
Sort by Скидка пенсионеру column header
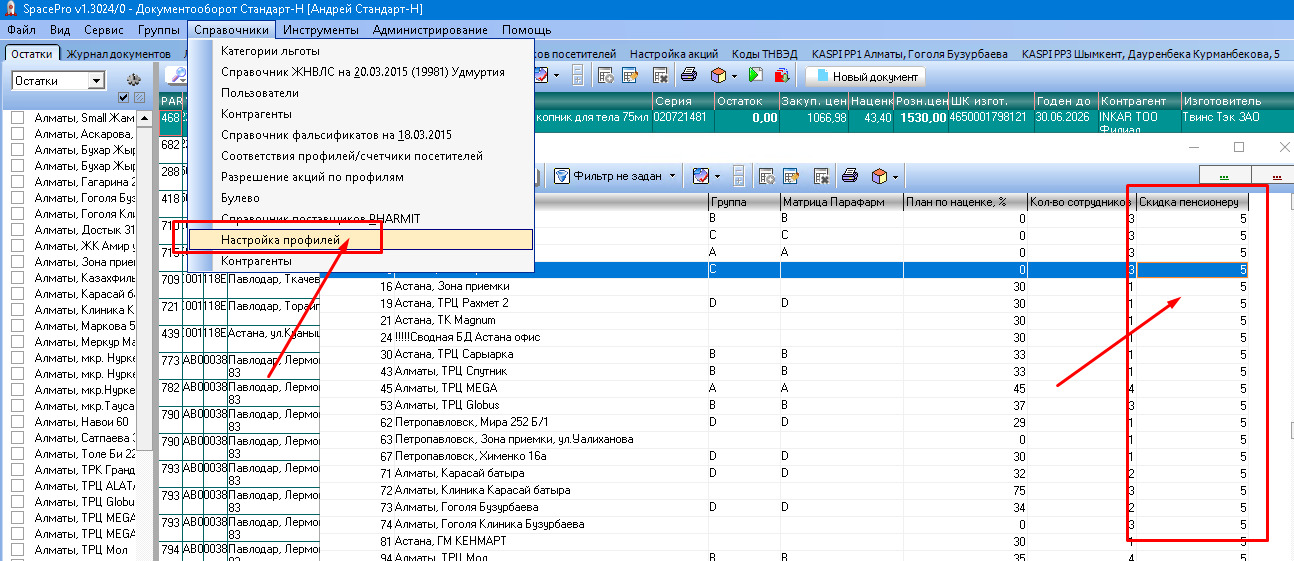click(1194, 202)
